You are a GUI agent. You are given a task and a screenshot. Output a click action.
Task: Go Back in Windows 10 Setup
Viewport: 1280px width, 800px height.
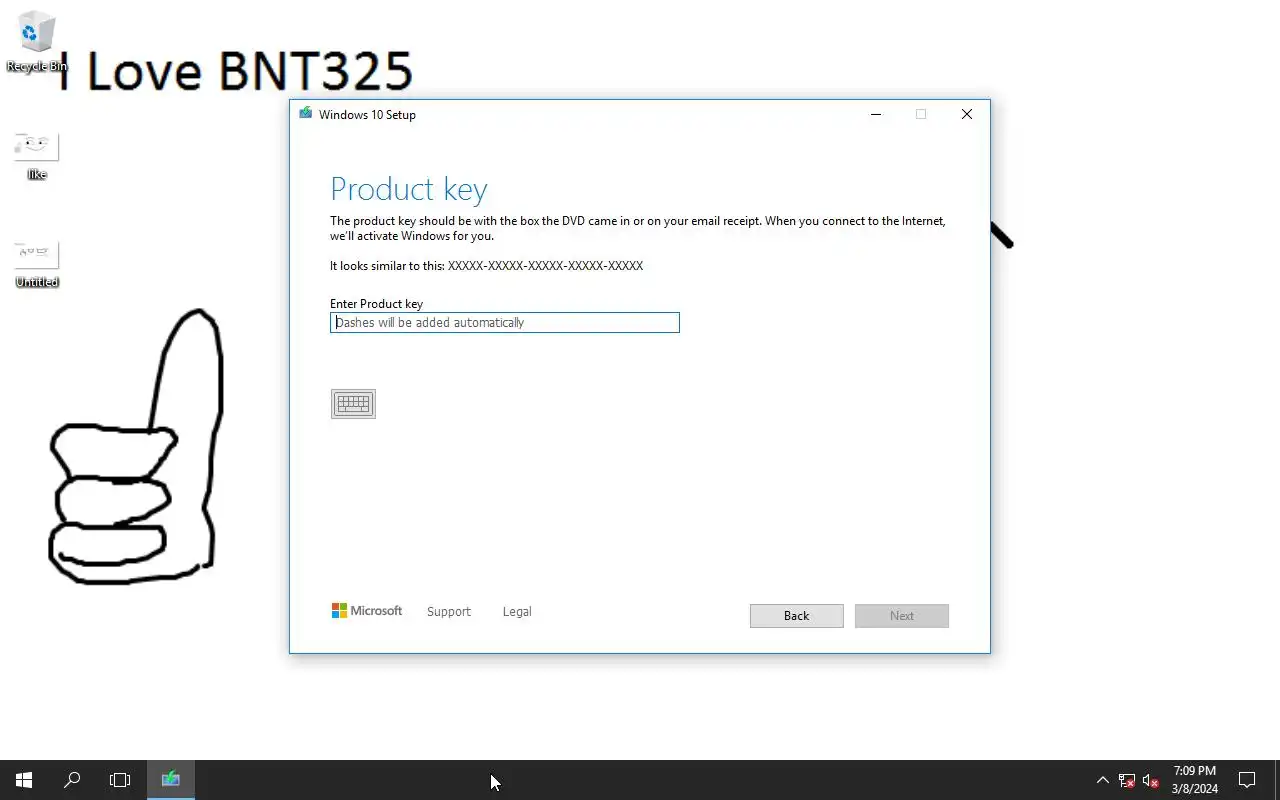(x=797, y=616)
